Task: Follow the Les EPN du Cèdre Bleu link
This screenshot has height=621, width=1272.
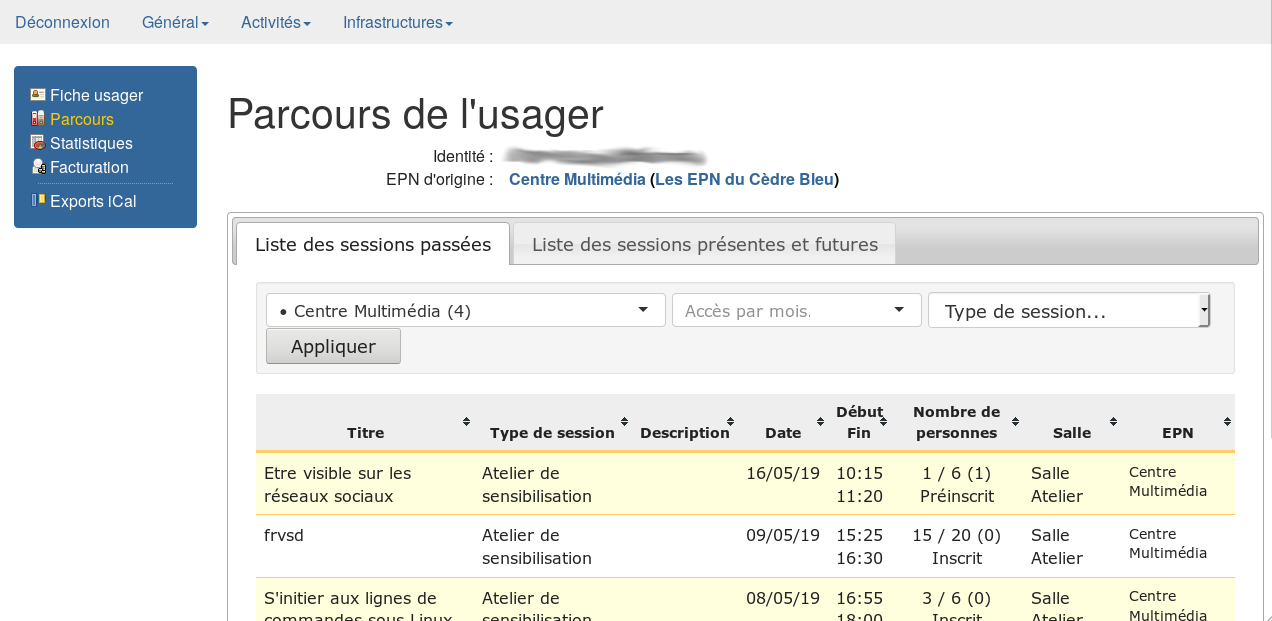Action: (744, 180)
